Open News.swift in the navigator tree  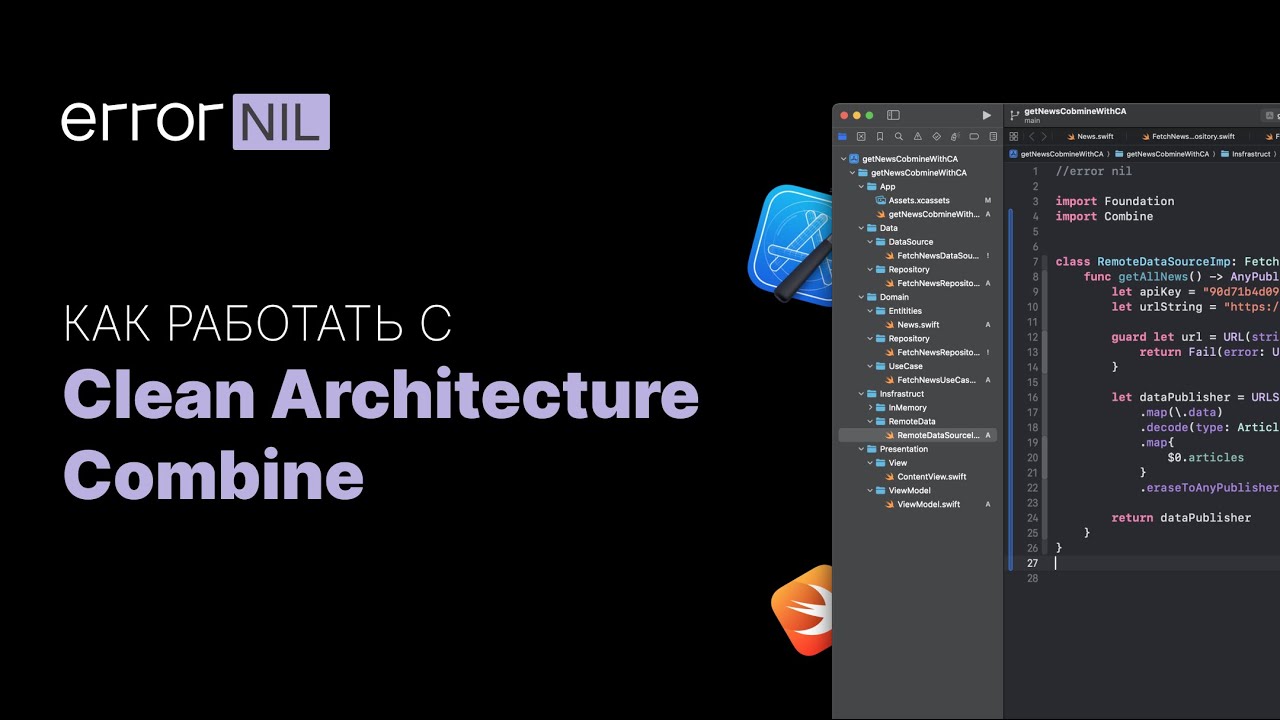(918, 325)
